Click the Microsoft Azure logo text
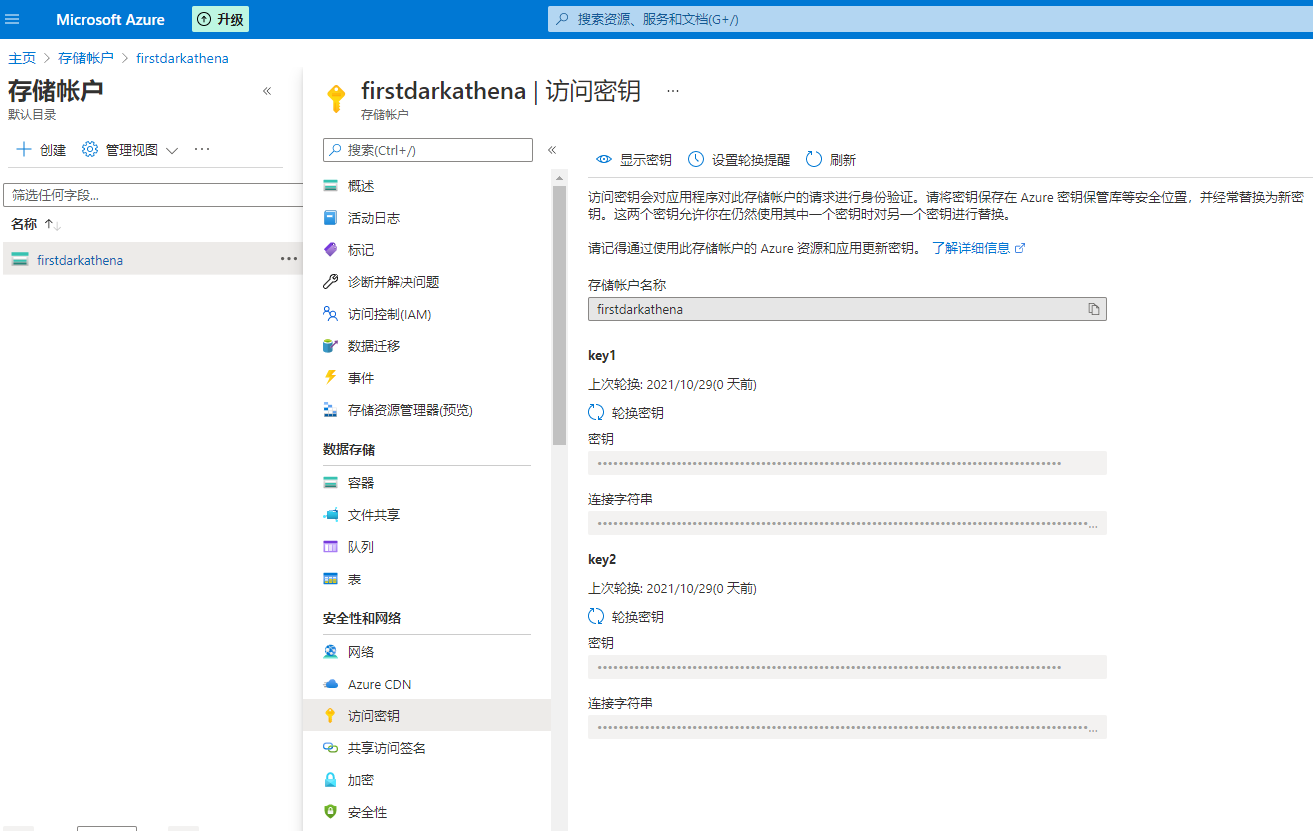1313x831 pixels. 110,19
